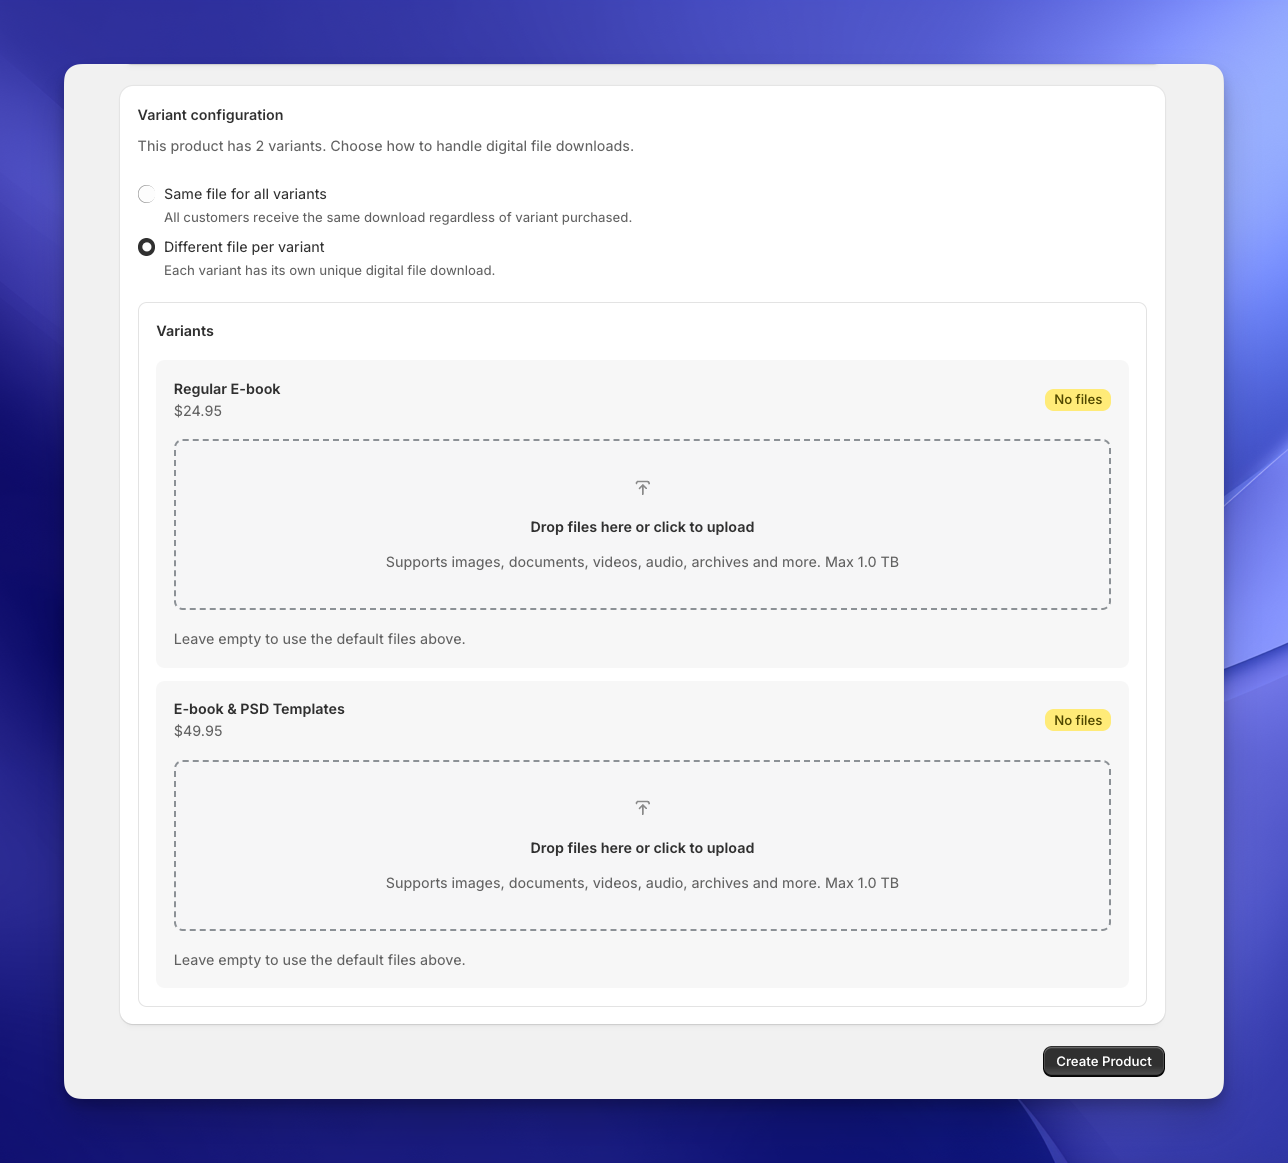The height and width of the screenshot is (1163, 1288).
Task: Click the 'Supports images' hint in Regular E-book dropzone
Action: coord(642,562)
